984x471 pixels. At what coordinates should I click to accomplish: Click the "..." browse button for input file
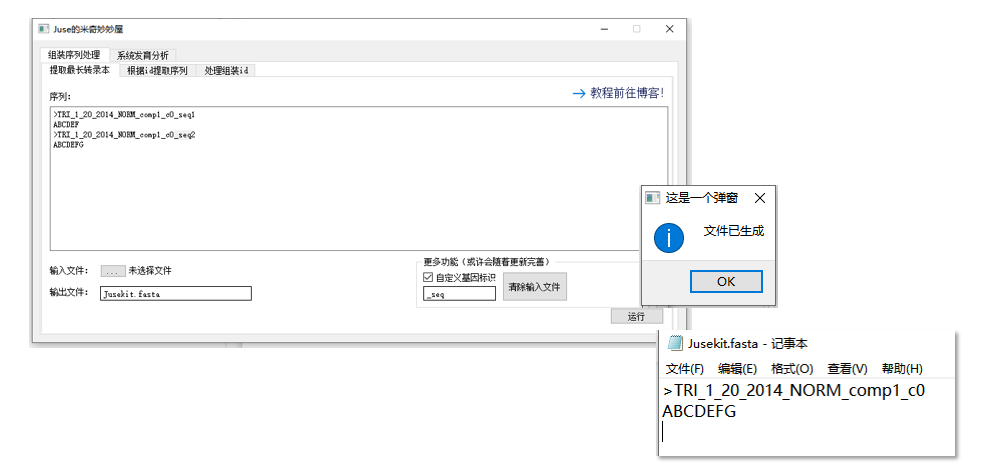113,271
